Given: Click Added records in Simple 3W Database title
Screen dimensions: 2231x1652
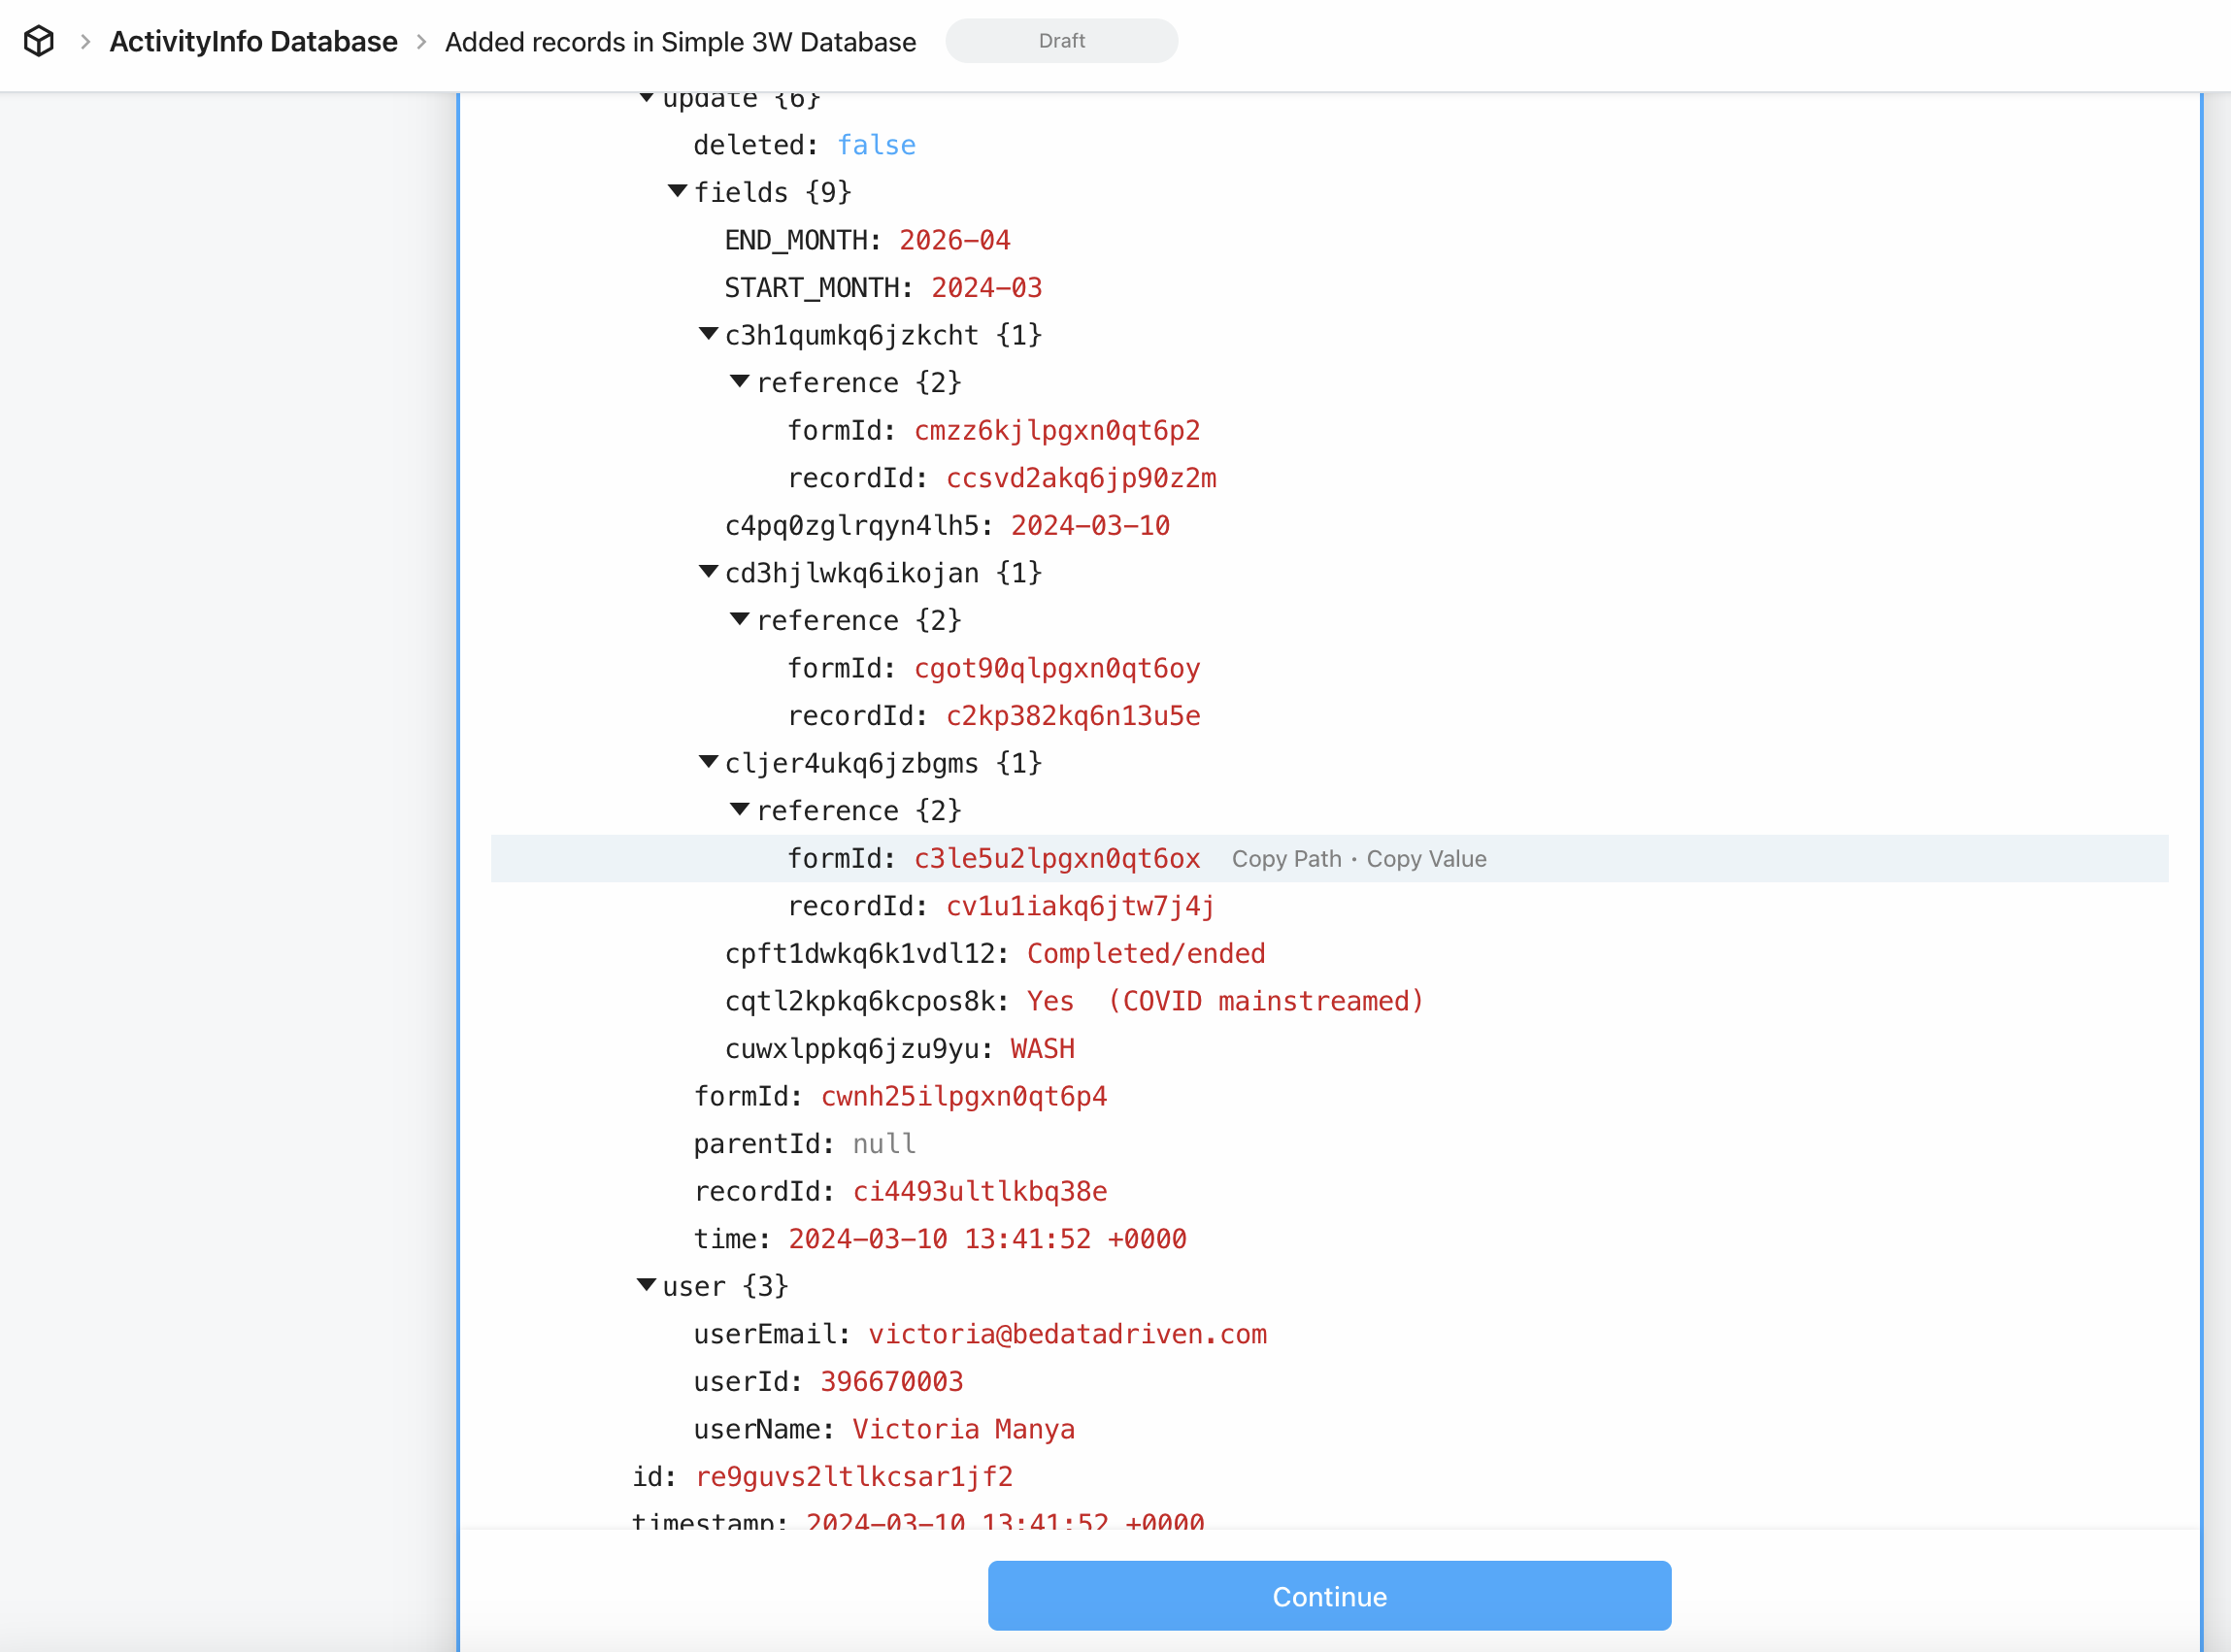Looking at the screenshot, I should (x=680, y=42).
